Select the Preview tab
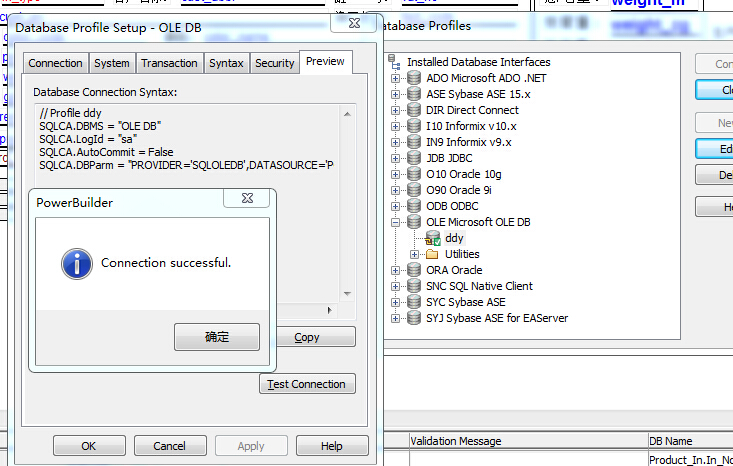 pyautogui.click(x=325, y=62)
